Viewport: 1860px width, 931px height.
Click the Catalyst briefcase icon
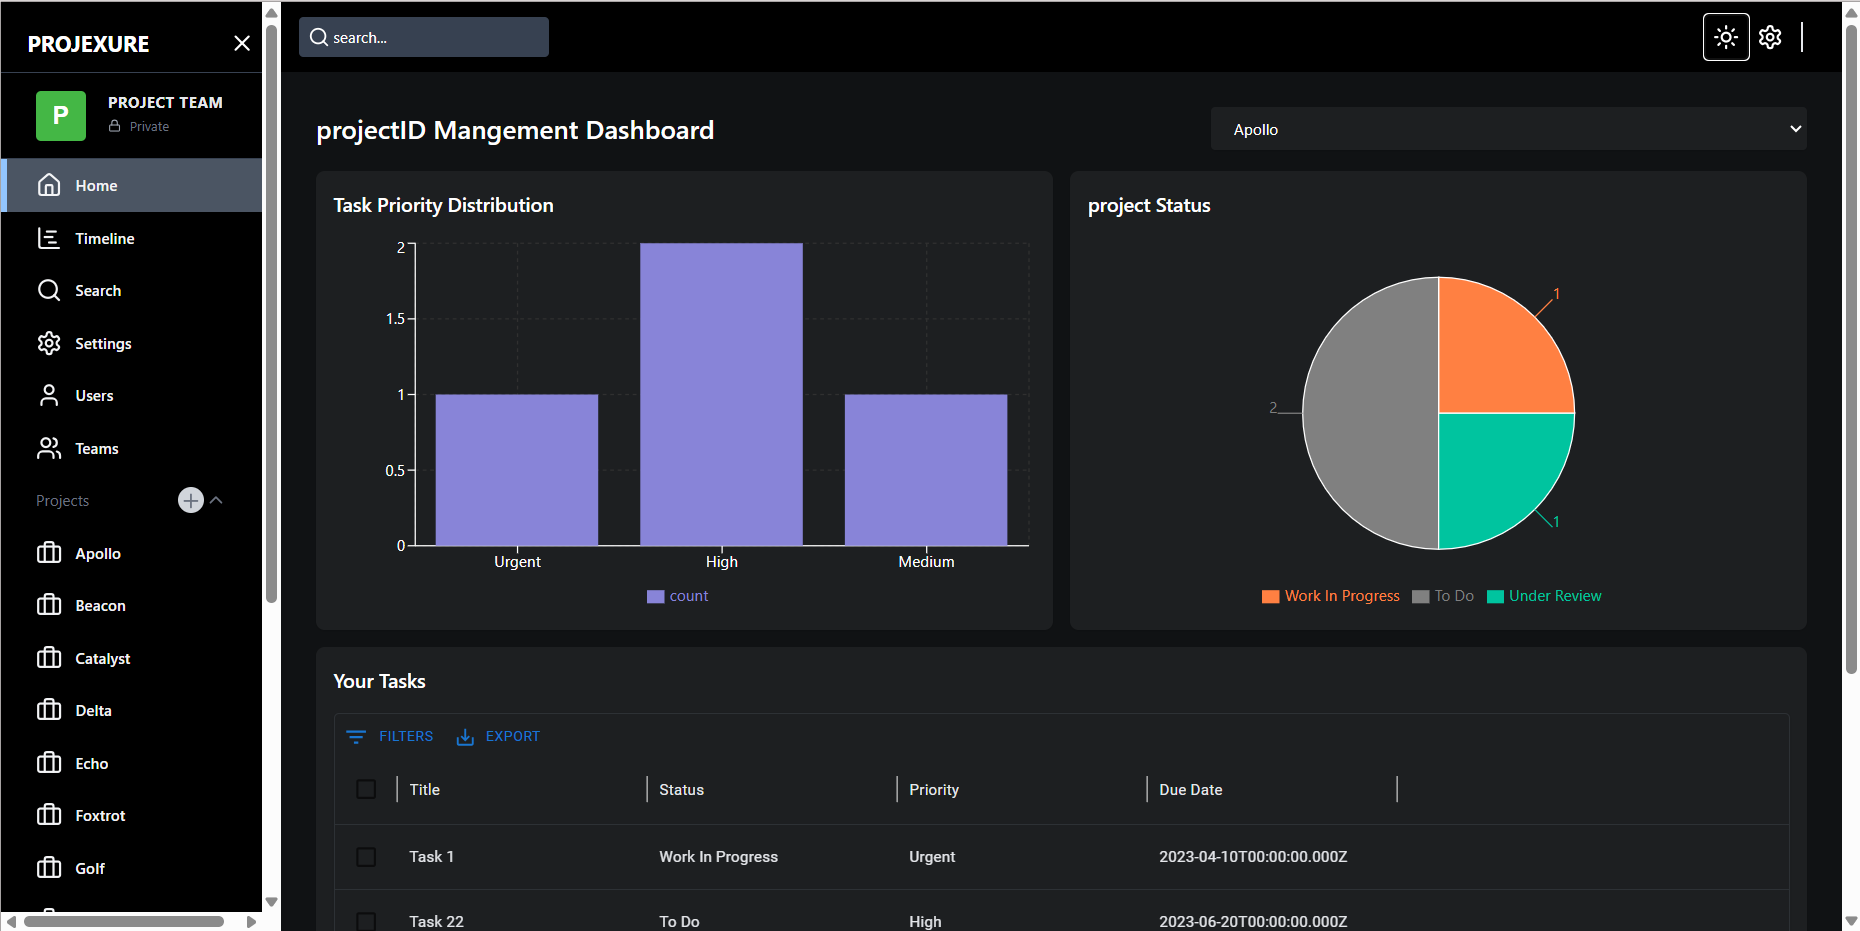coord(49,658)
